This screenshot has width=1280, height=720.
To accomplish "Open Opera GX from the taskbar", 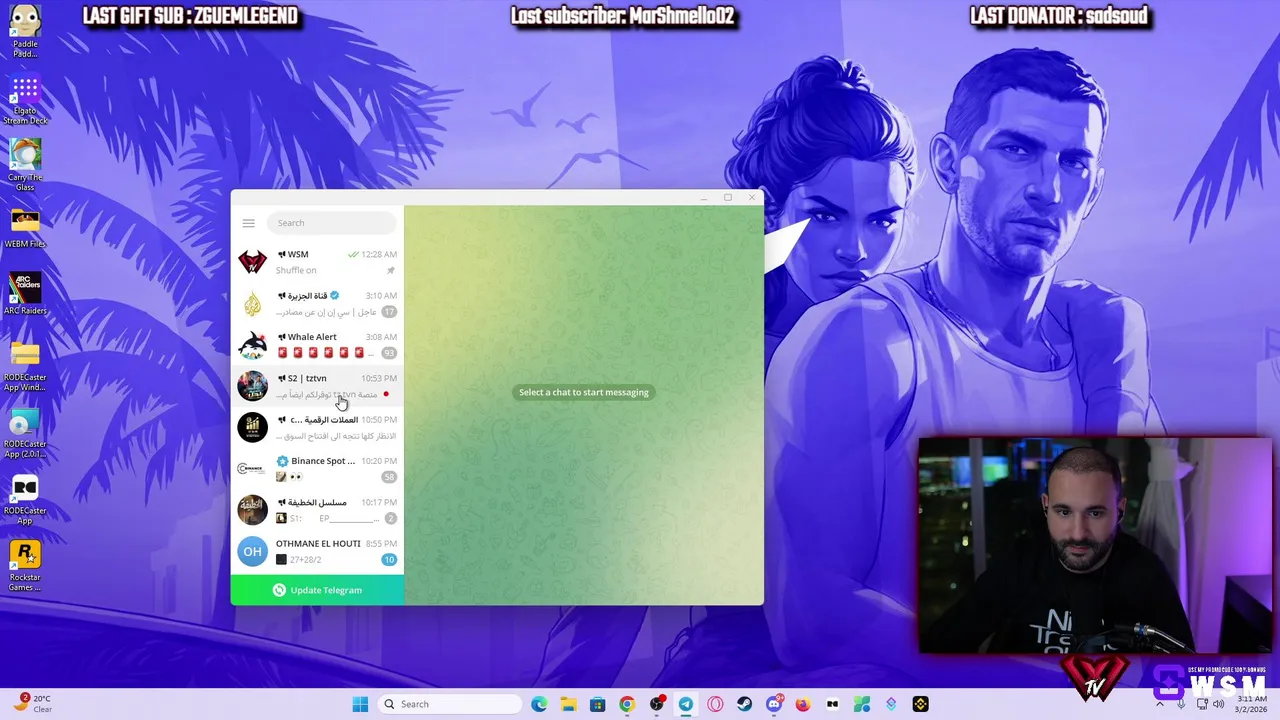I will tap(715, 704).
